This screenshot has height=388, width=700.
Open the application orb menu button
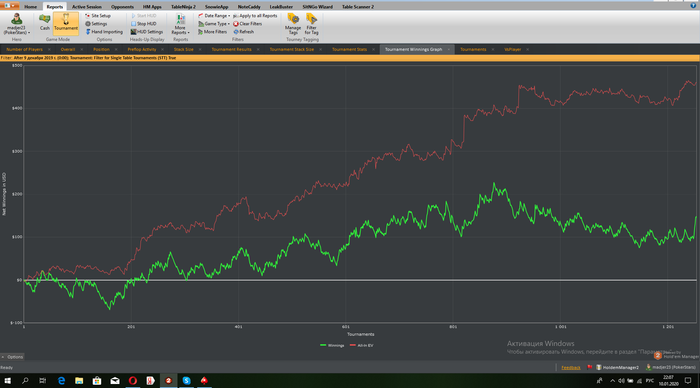point(9,5)
